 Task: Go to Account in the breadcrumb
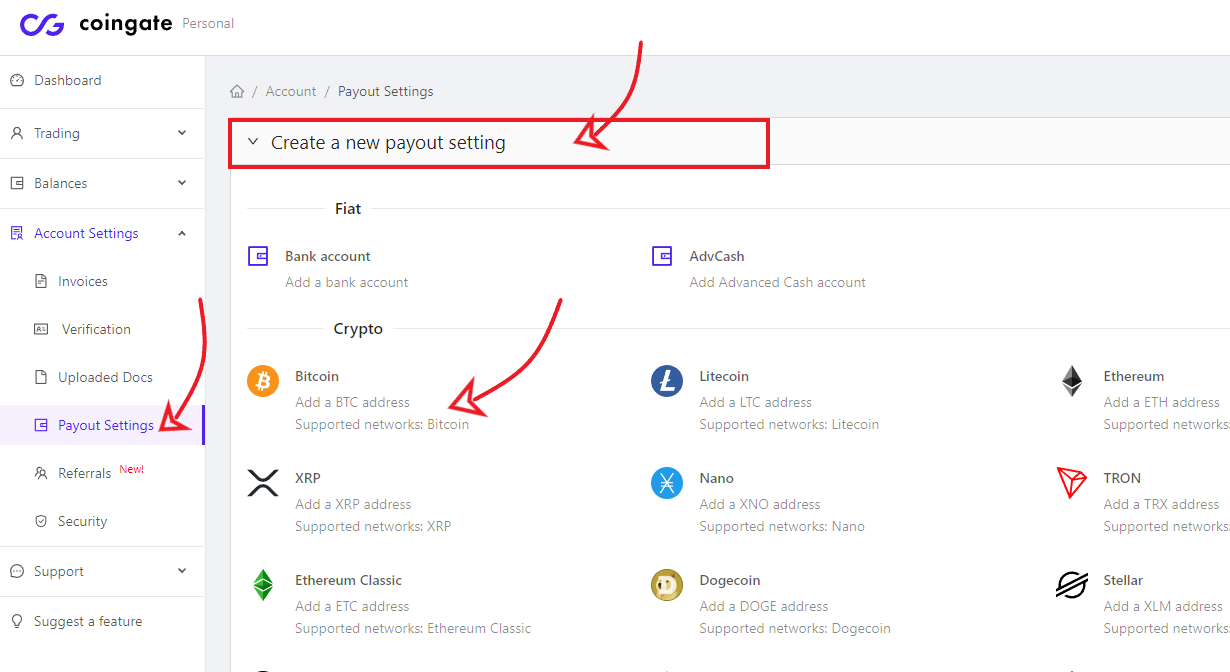click(291, 91)
